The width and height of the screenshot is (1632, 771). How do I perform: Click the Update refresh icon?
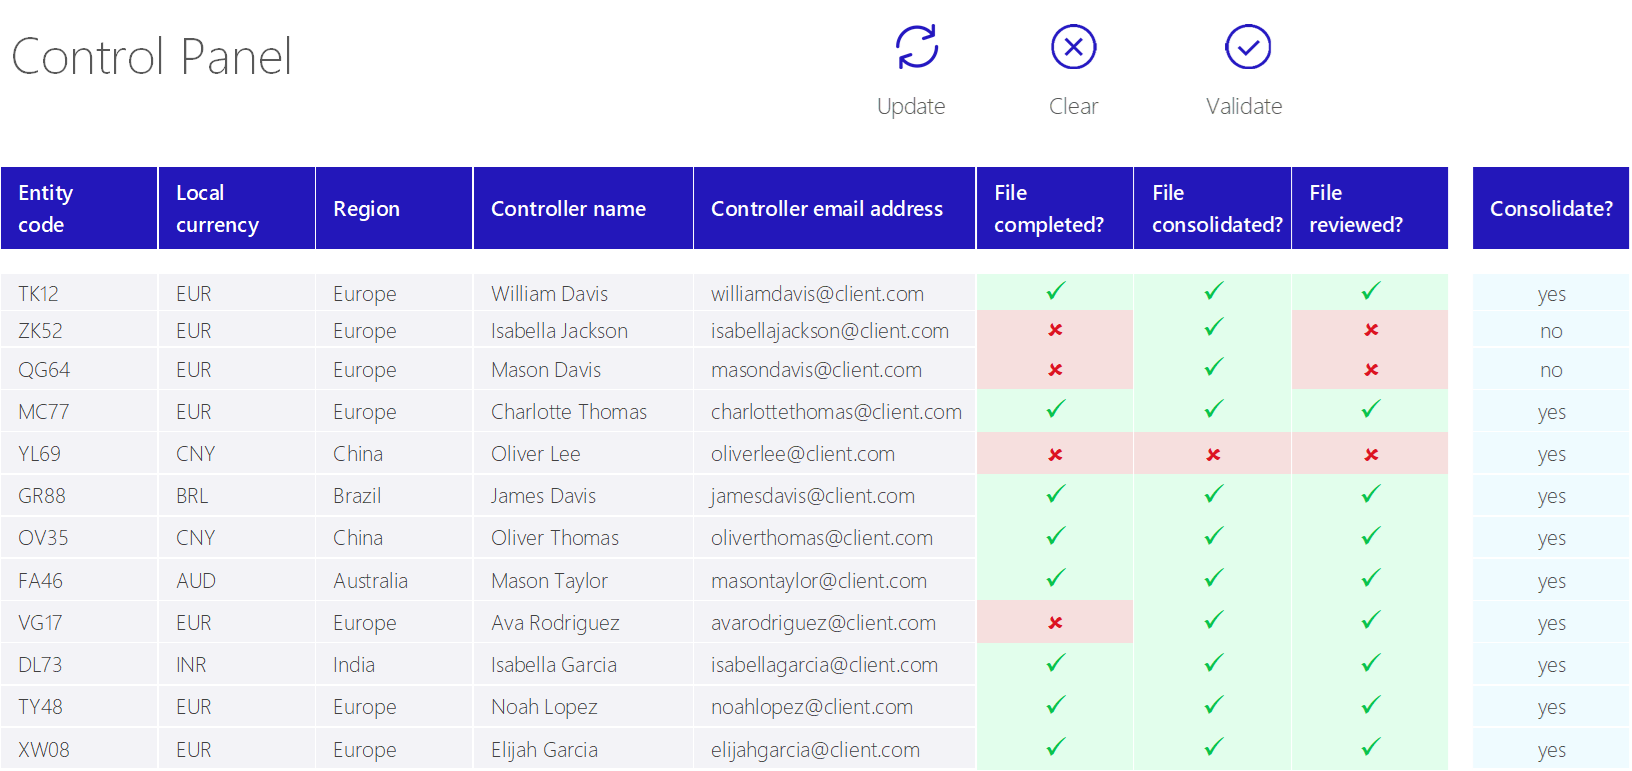(x=916, y=47)
